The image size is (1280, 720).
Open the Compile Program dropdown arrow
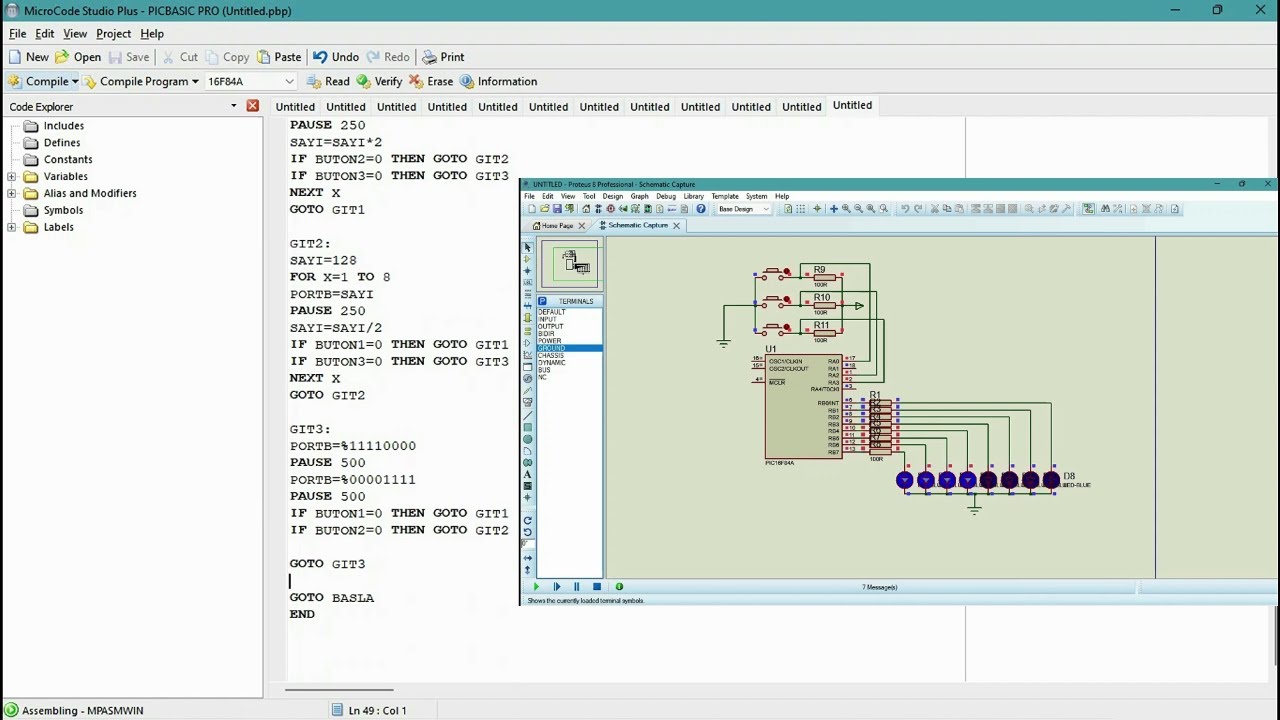[x=195, y=82]
